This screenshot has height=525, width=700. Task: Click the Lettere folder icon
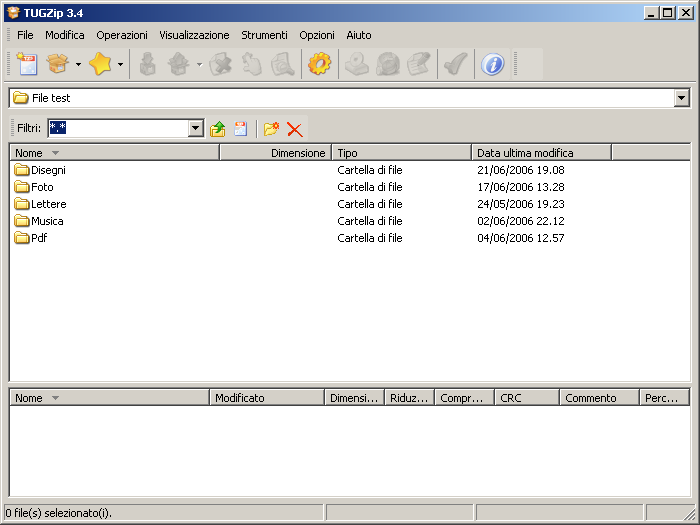pyautogui.click(x=21, y=204)
